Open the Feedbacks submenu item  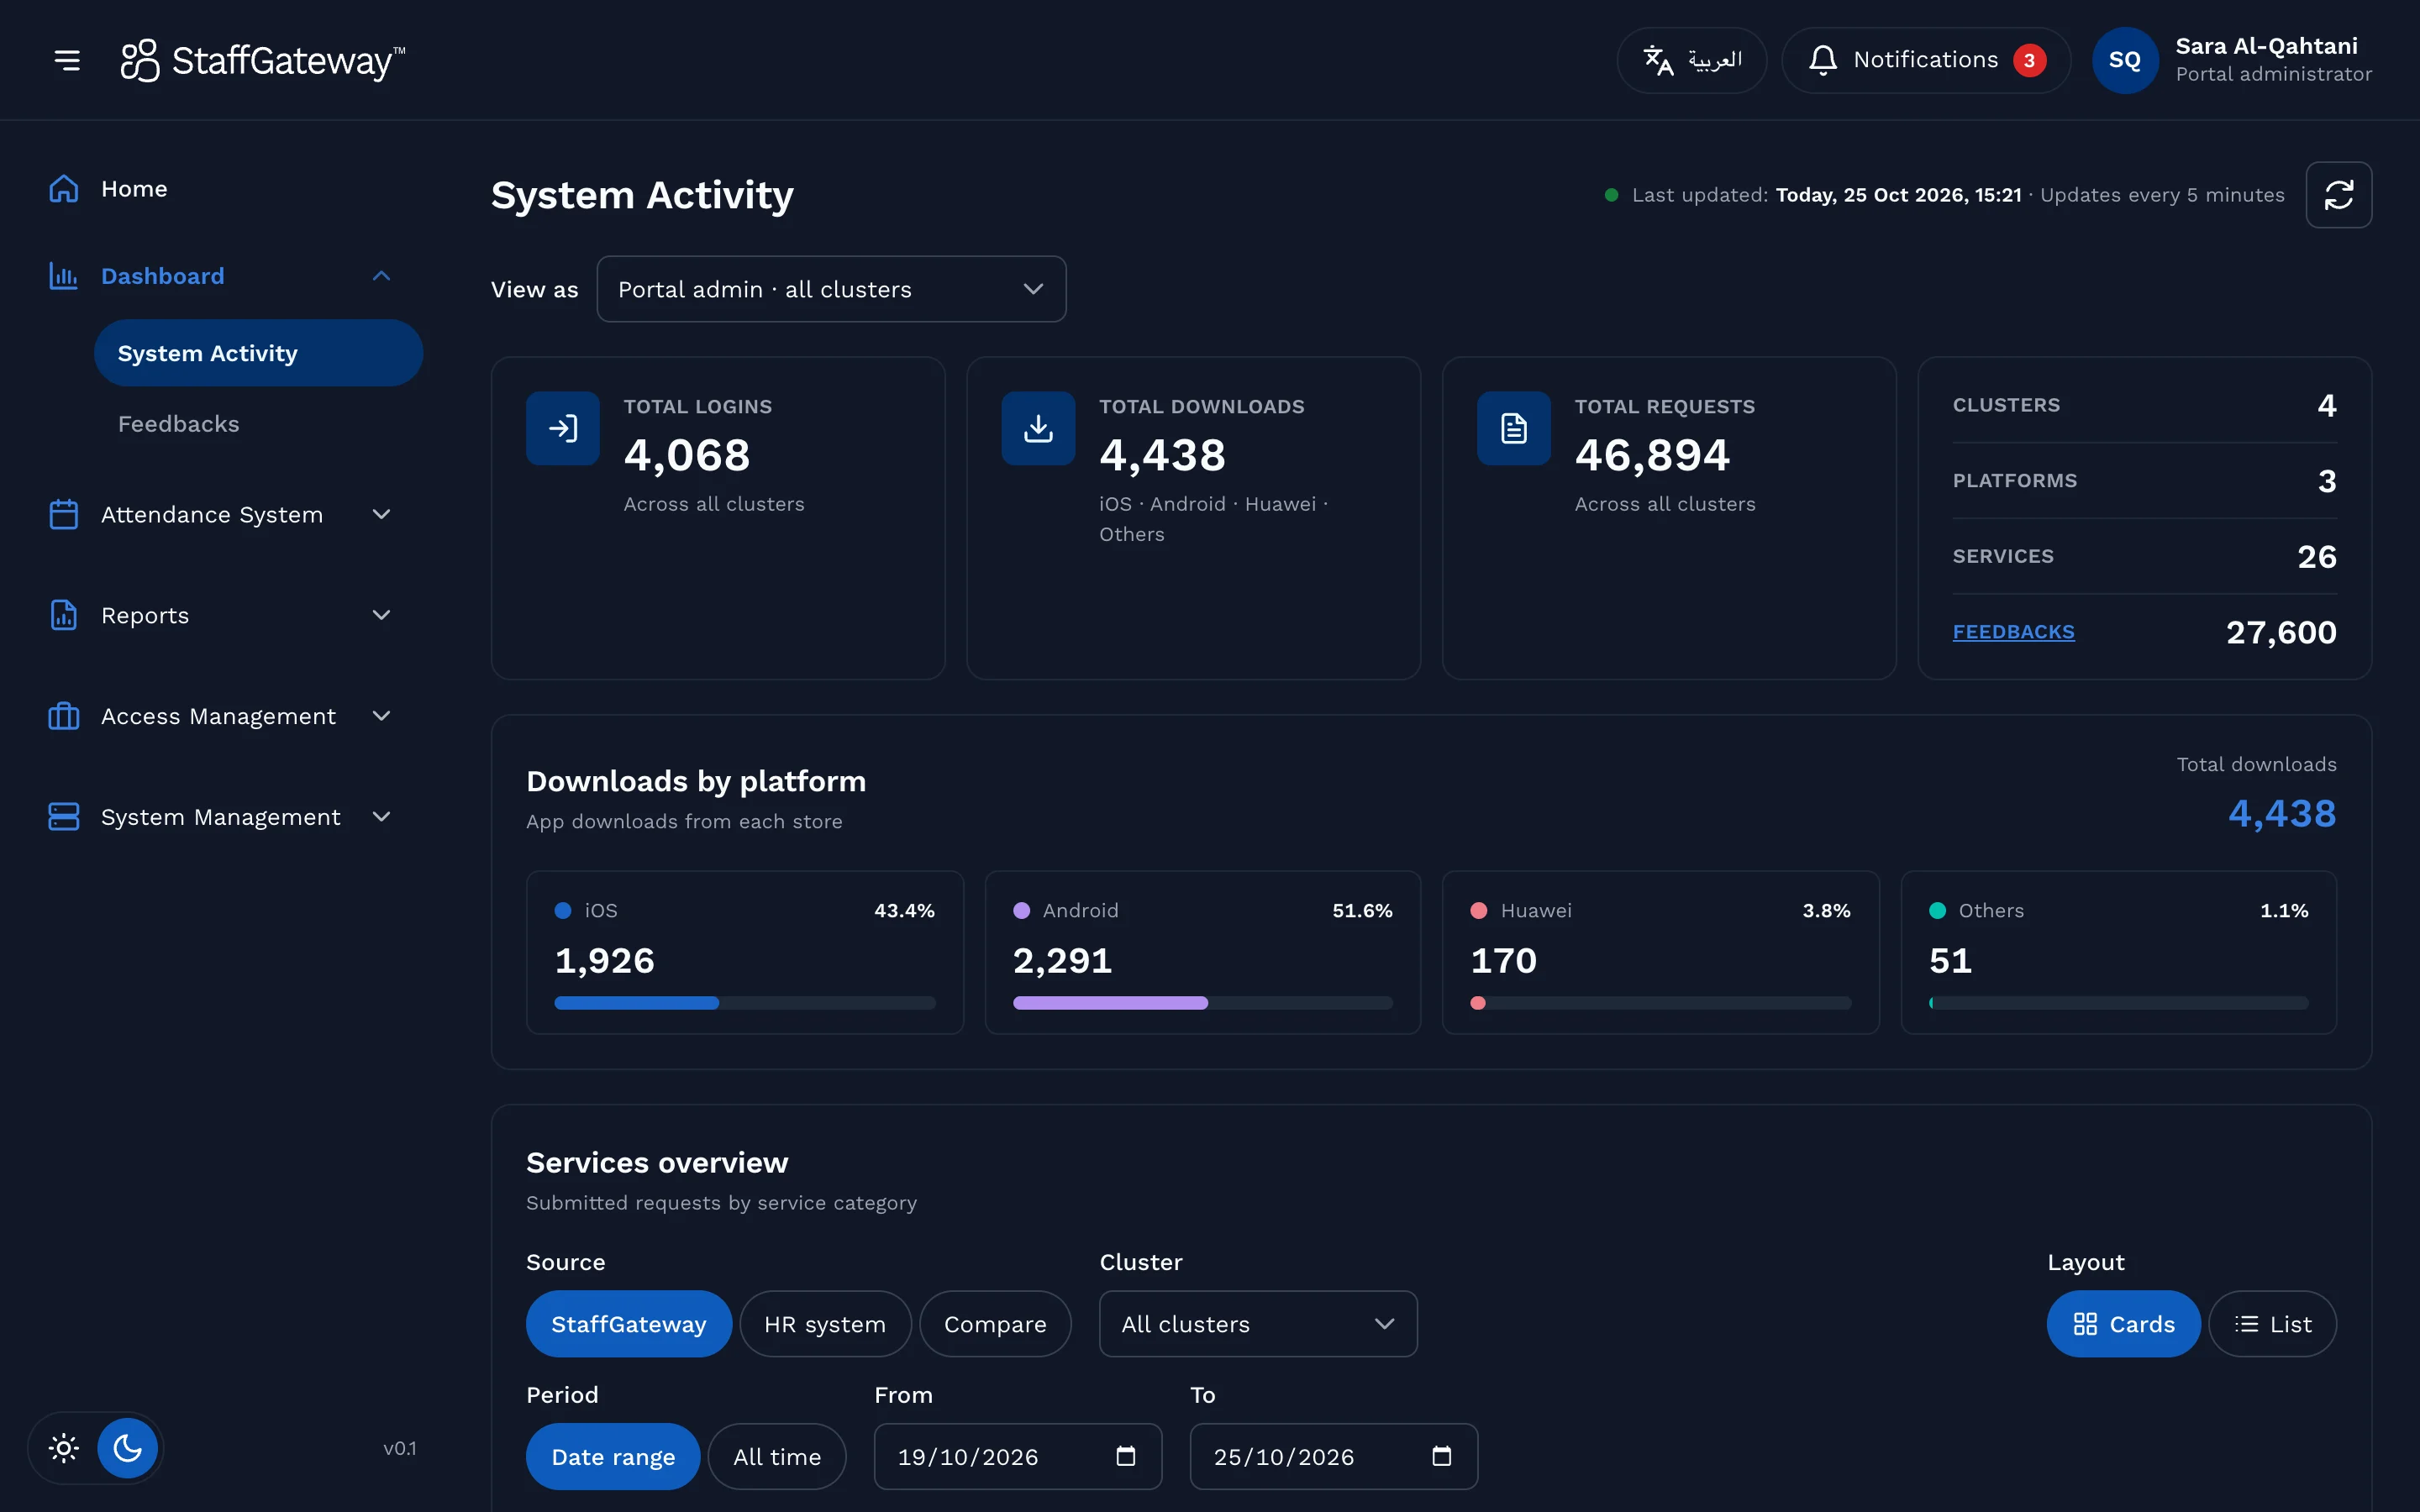tap(178, 424)
